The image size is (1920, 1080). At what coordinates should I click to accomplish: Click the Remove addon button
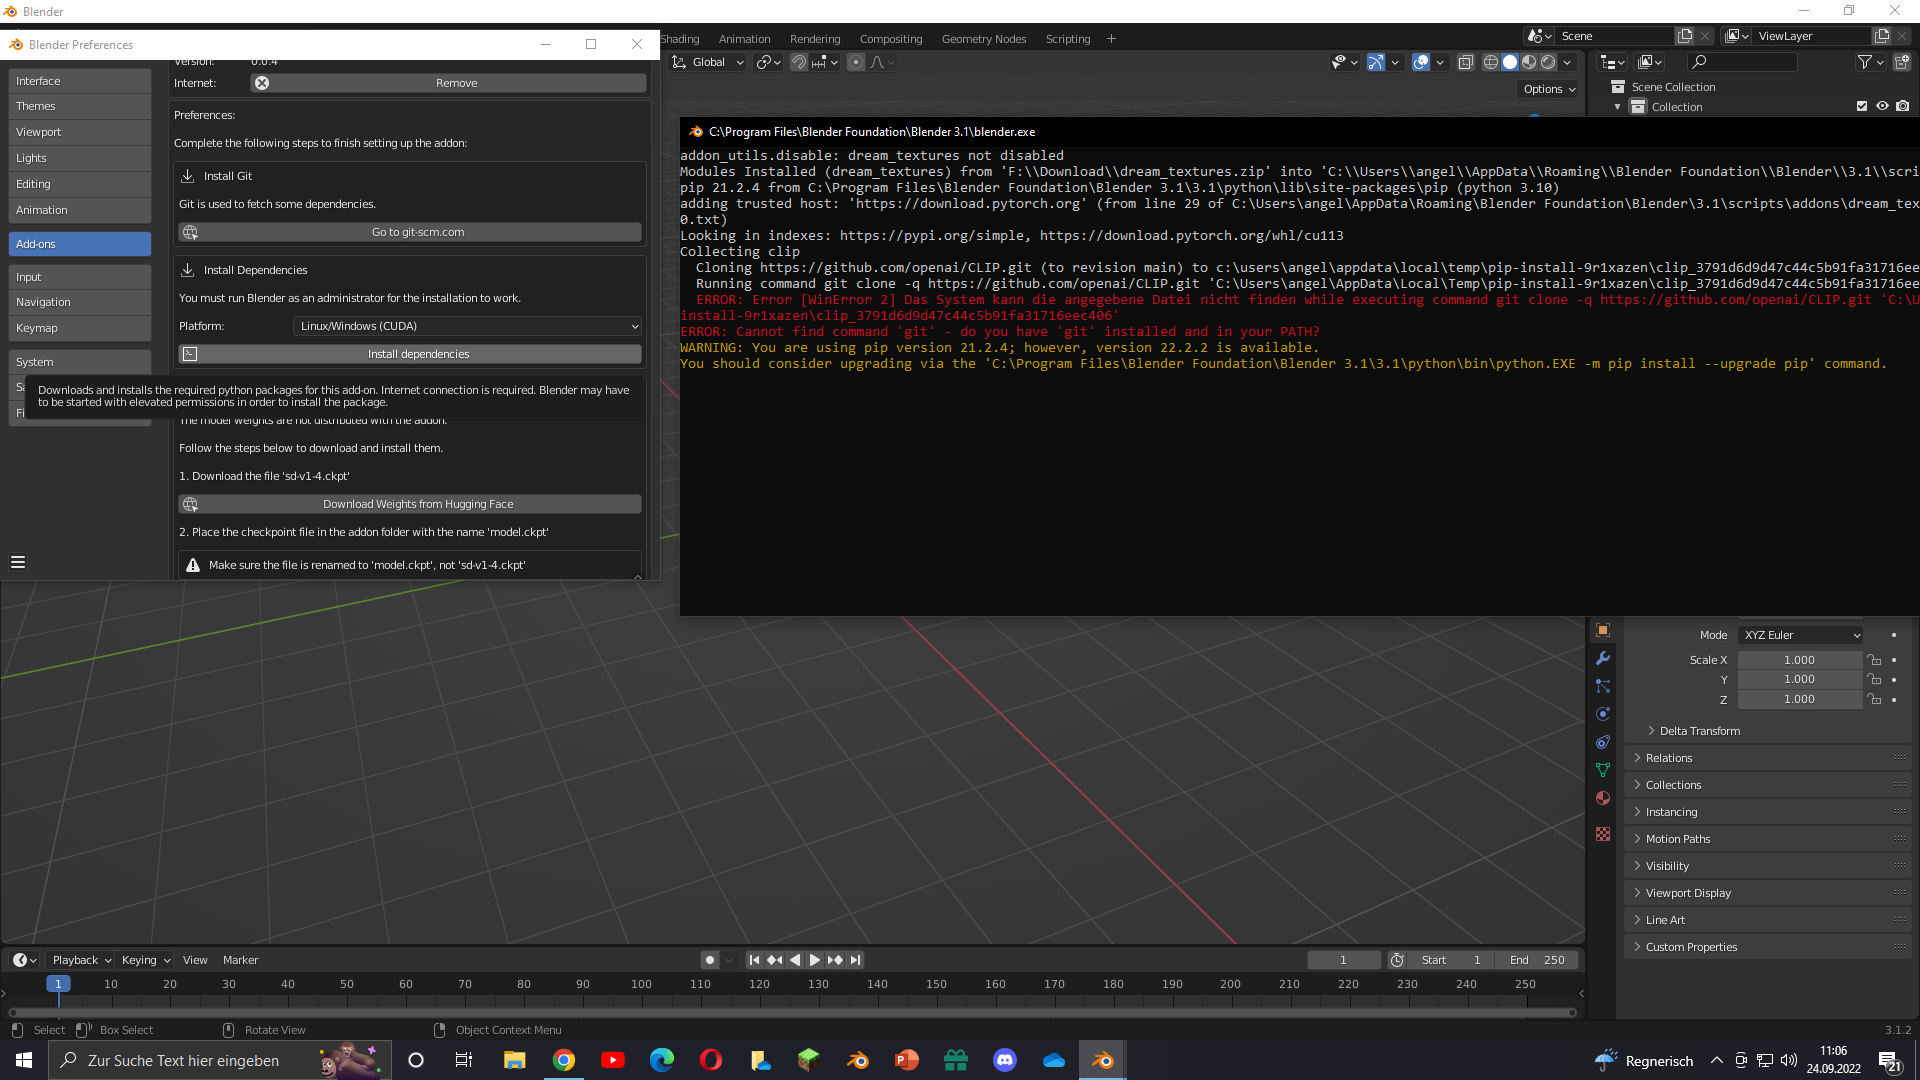coord(448,83)
